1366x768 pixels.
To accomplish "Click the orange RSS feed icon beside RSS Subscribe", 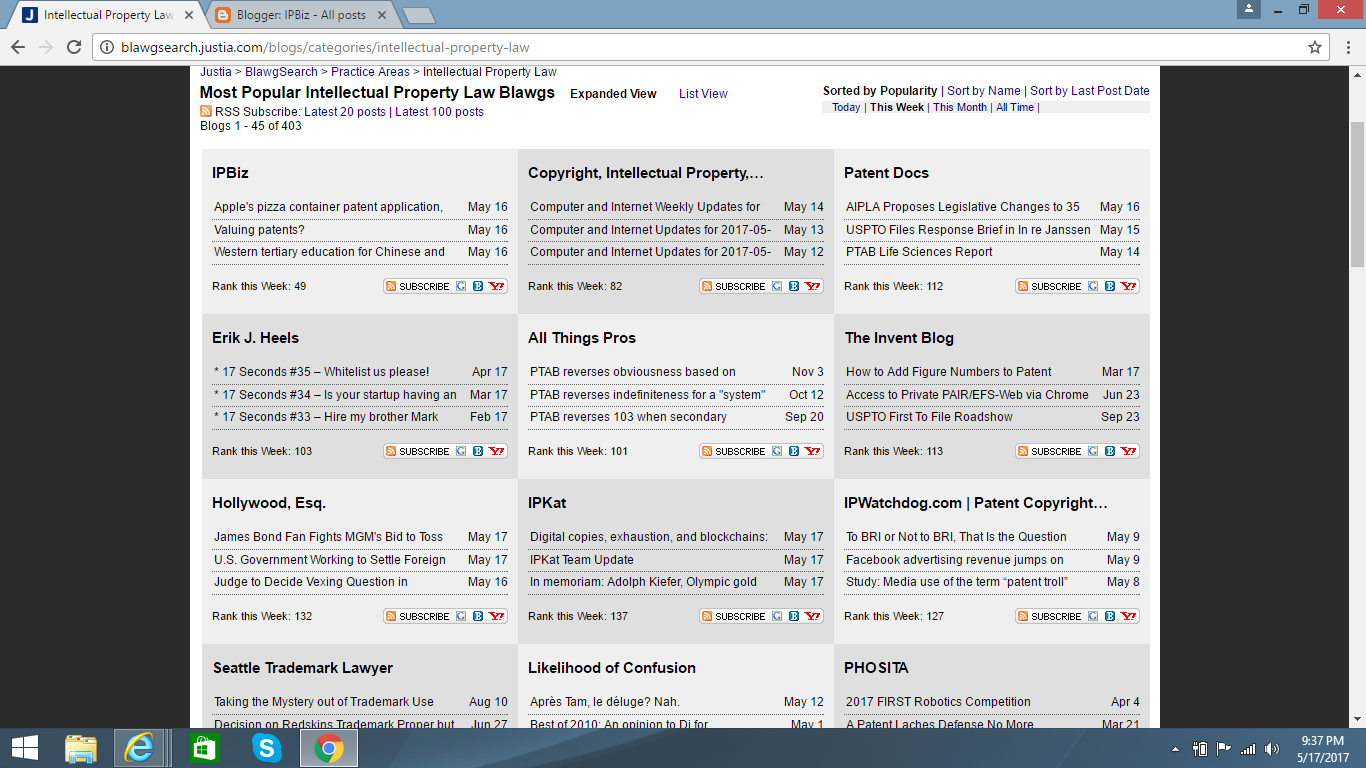I will [206, 112].
